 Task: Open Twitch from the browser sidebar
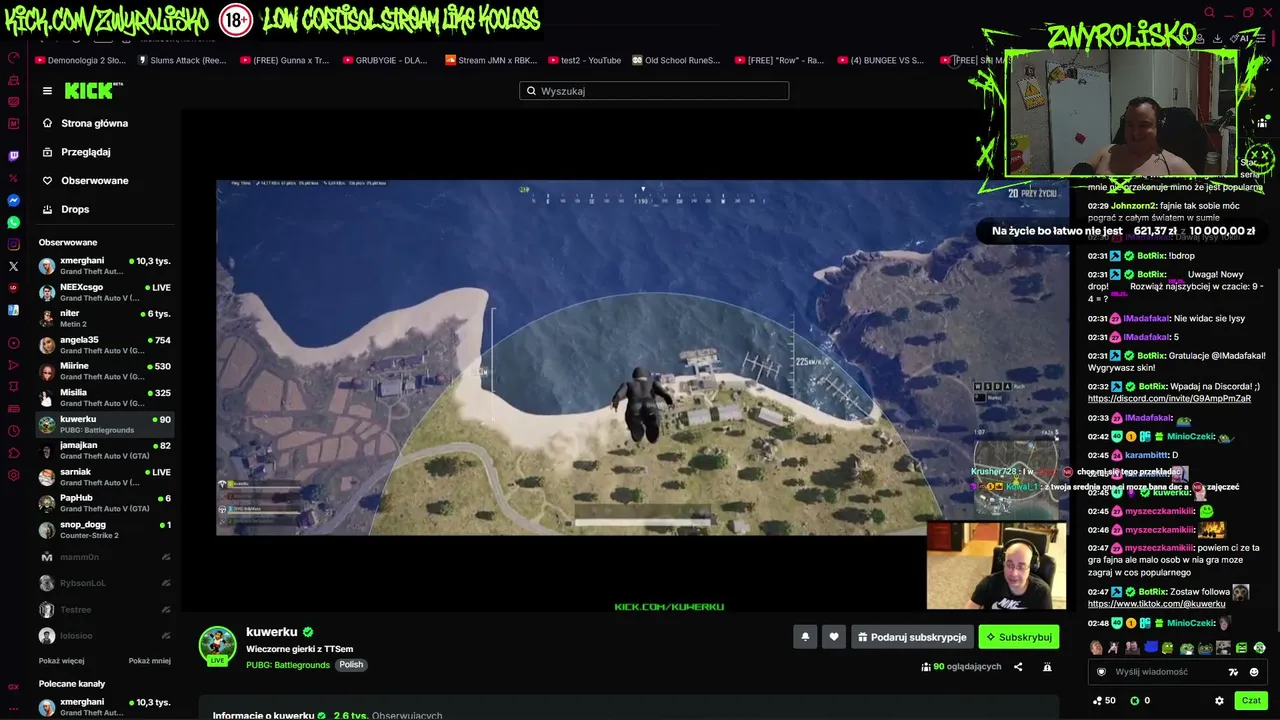13,156
